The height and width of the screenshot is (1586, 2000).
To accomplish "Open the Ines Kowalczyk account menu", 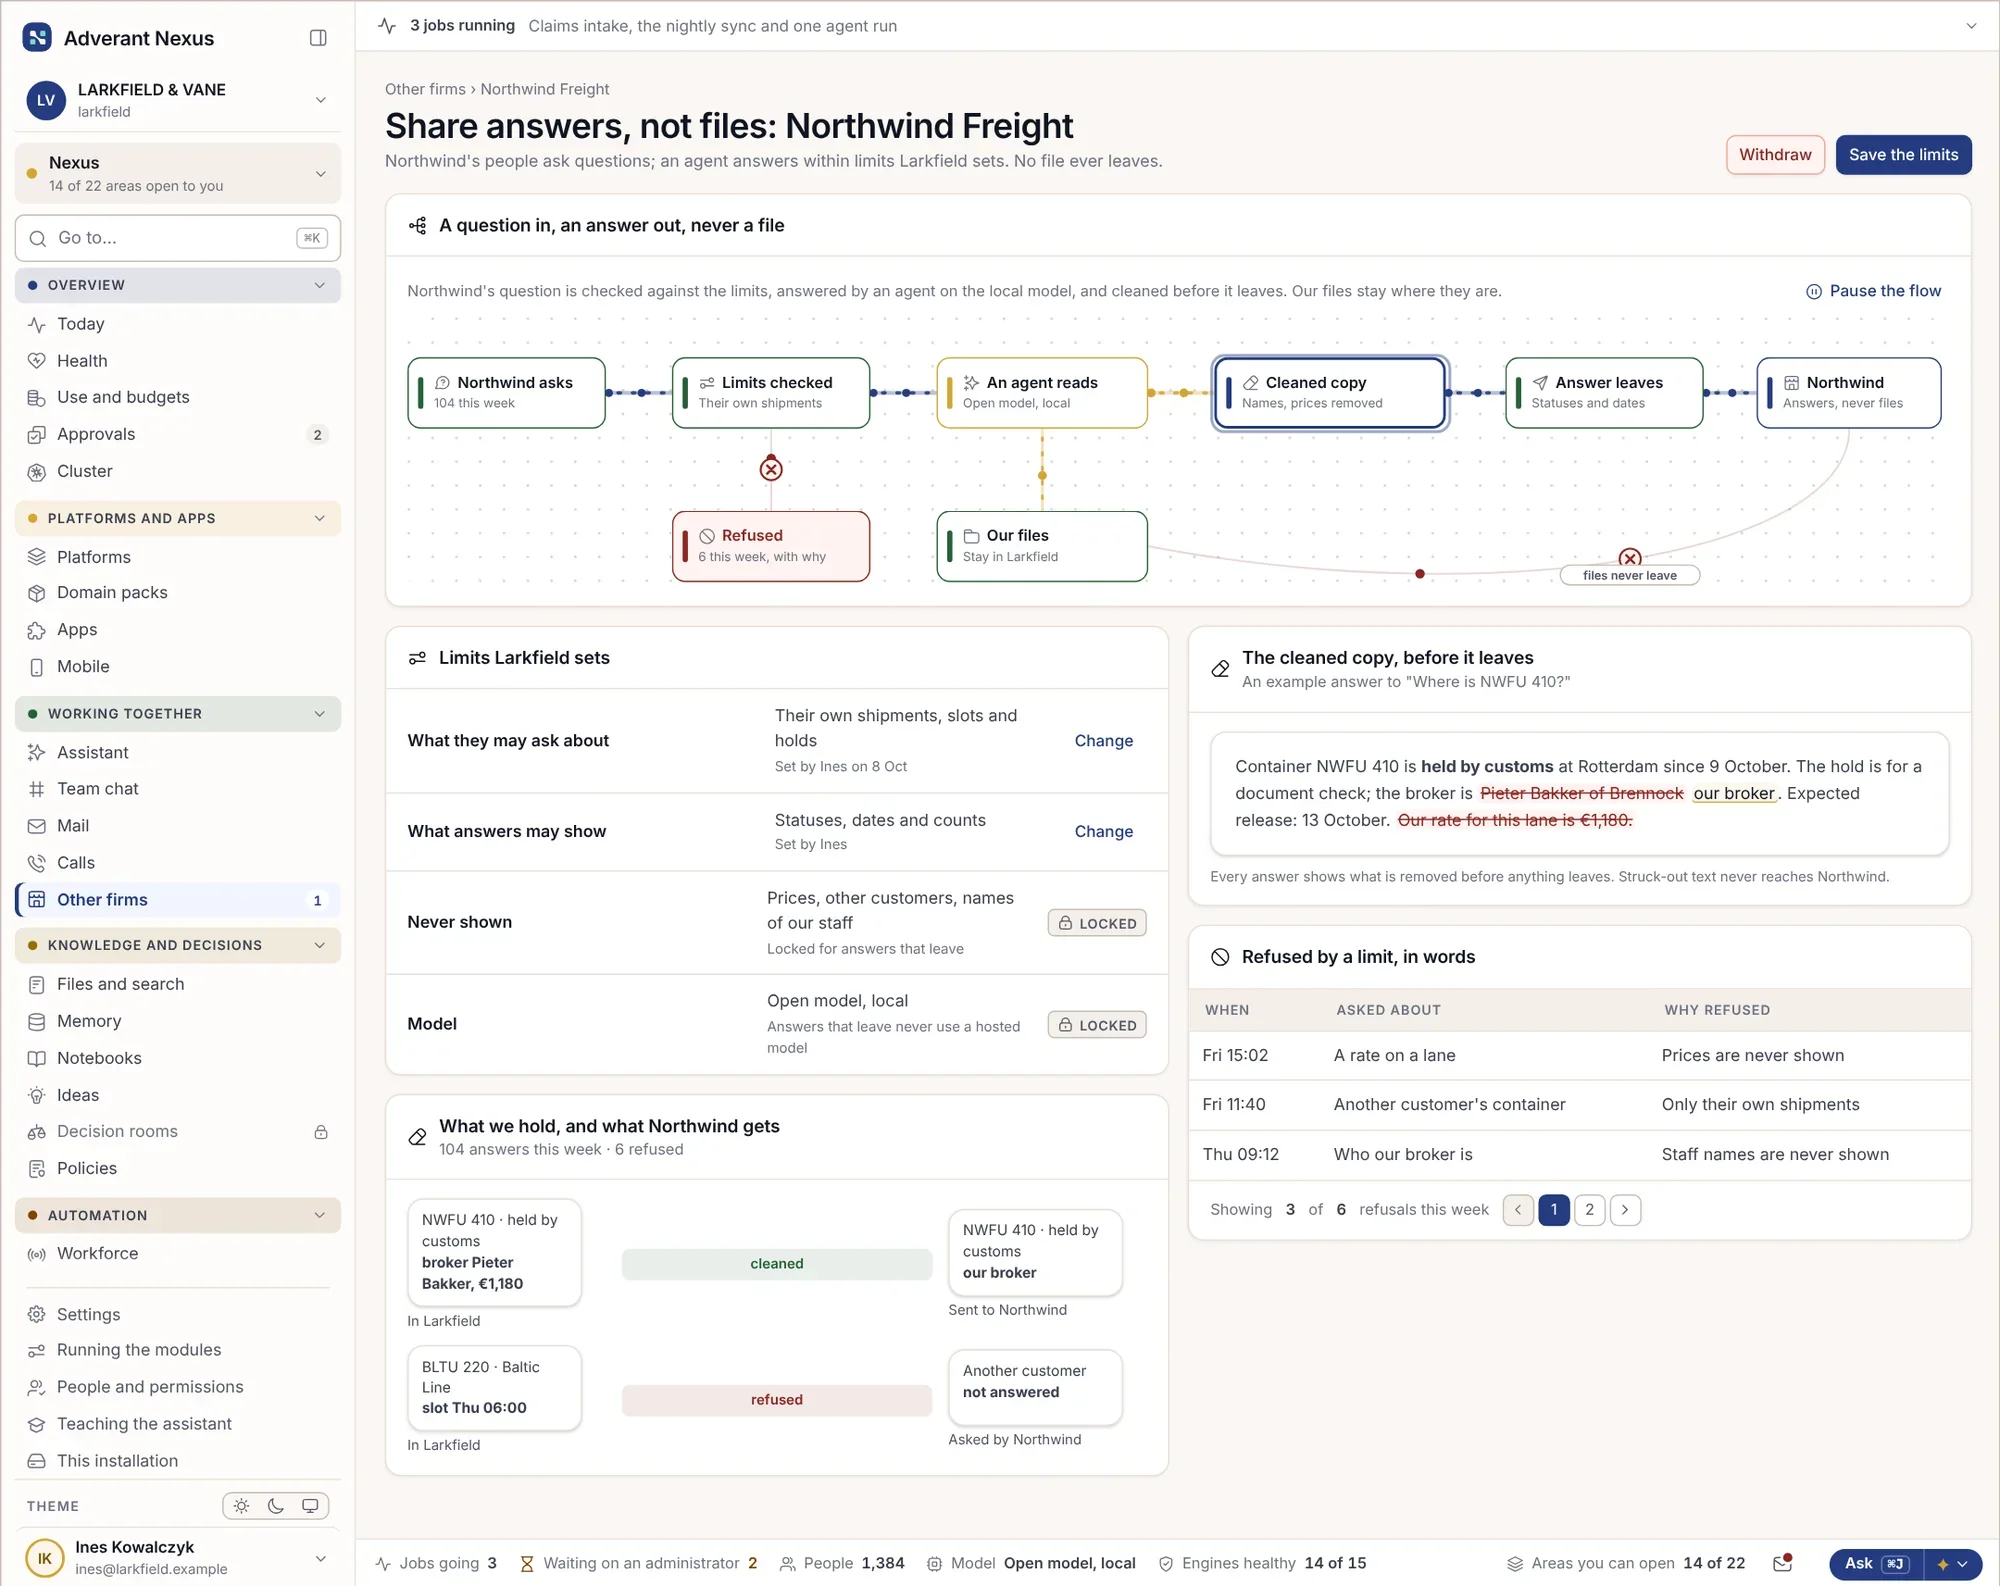I will pos(178,1558).
